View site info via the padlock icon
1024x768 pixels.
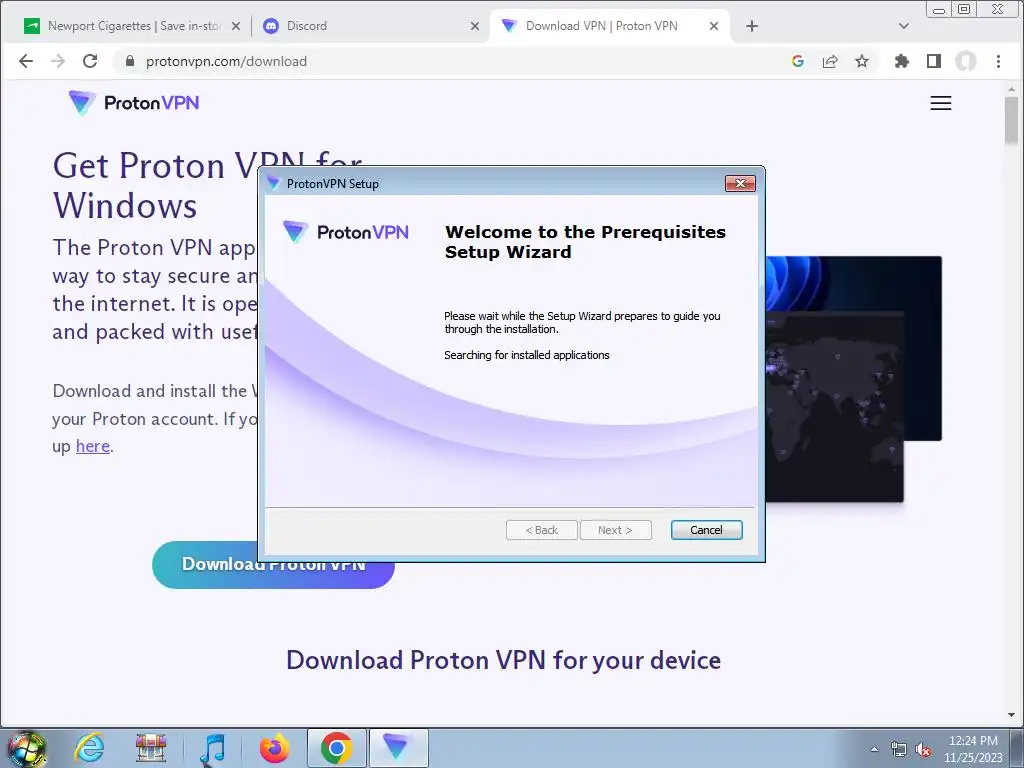tap(130, 61)
